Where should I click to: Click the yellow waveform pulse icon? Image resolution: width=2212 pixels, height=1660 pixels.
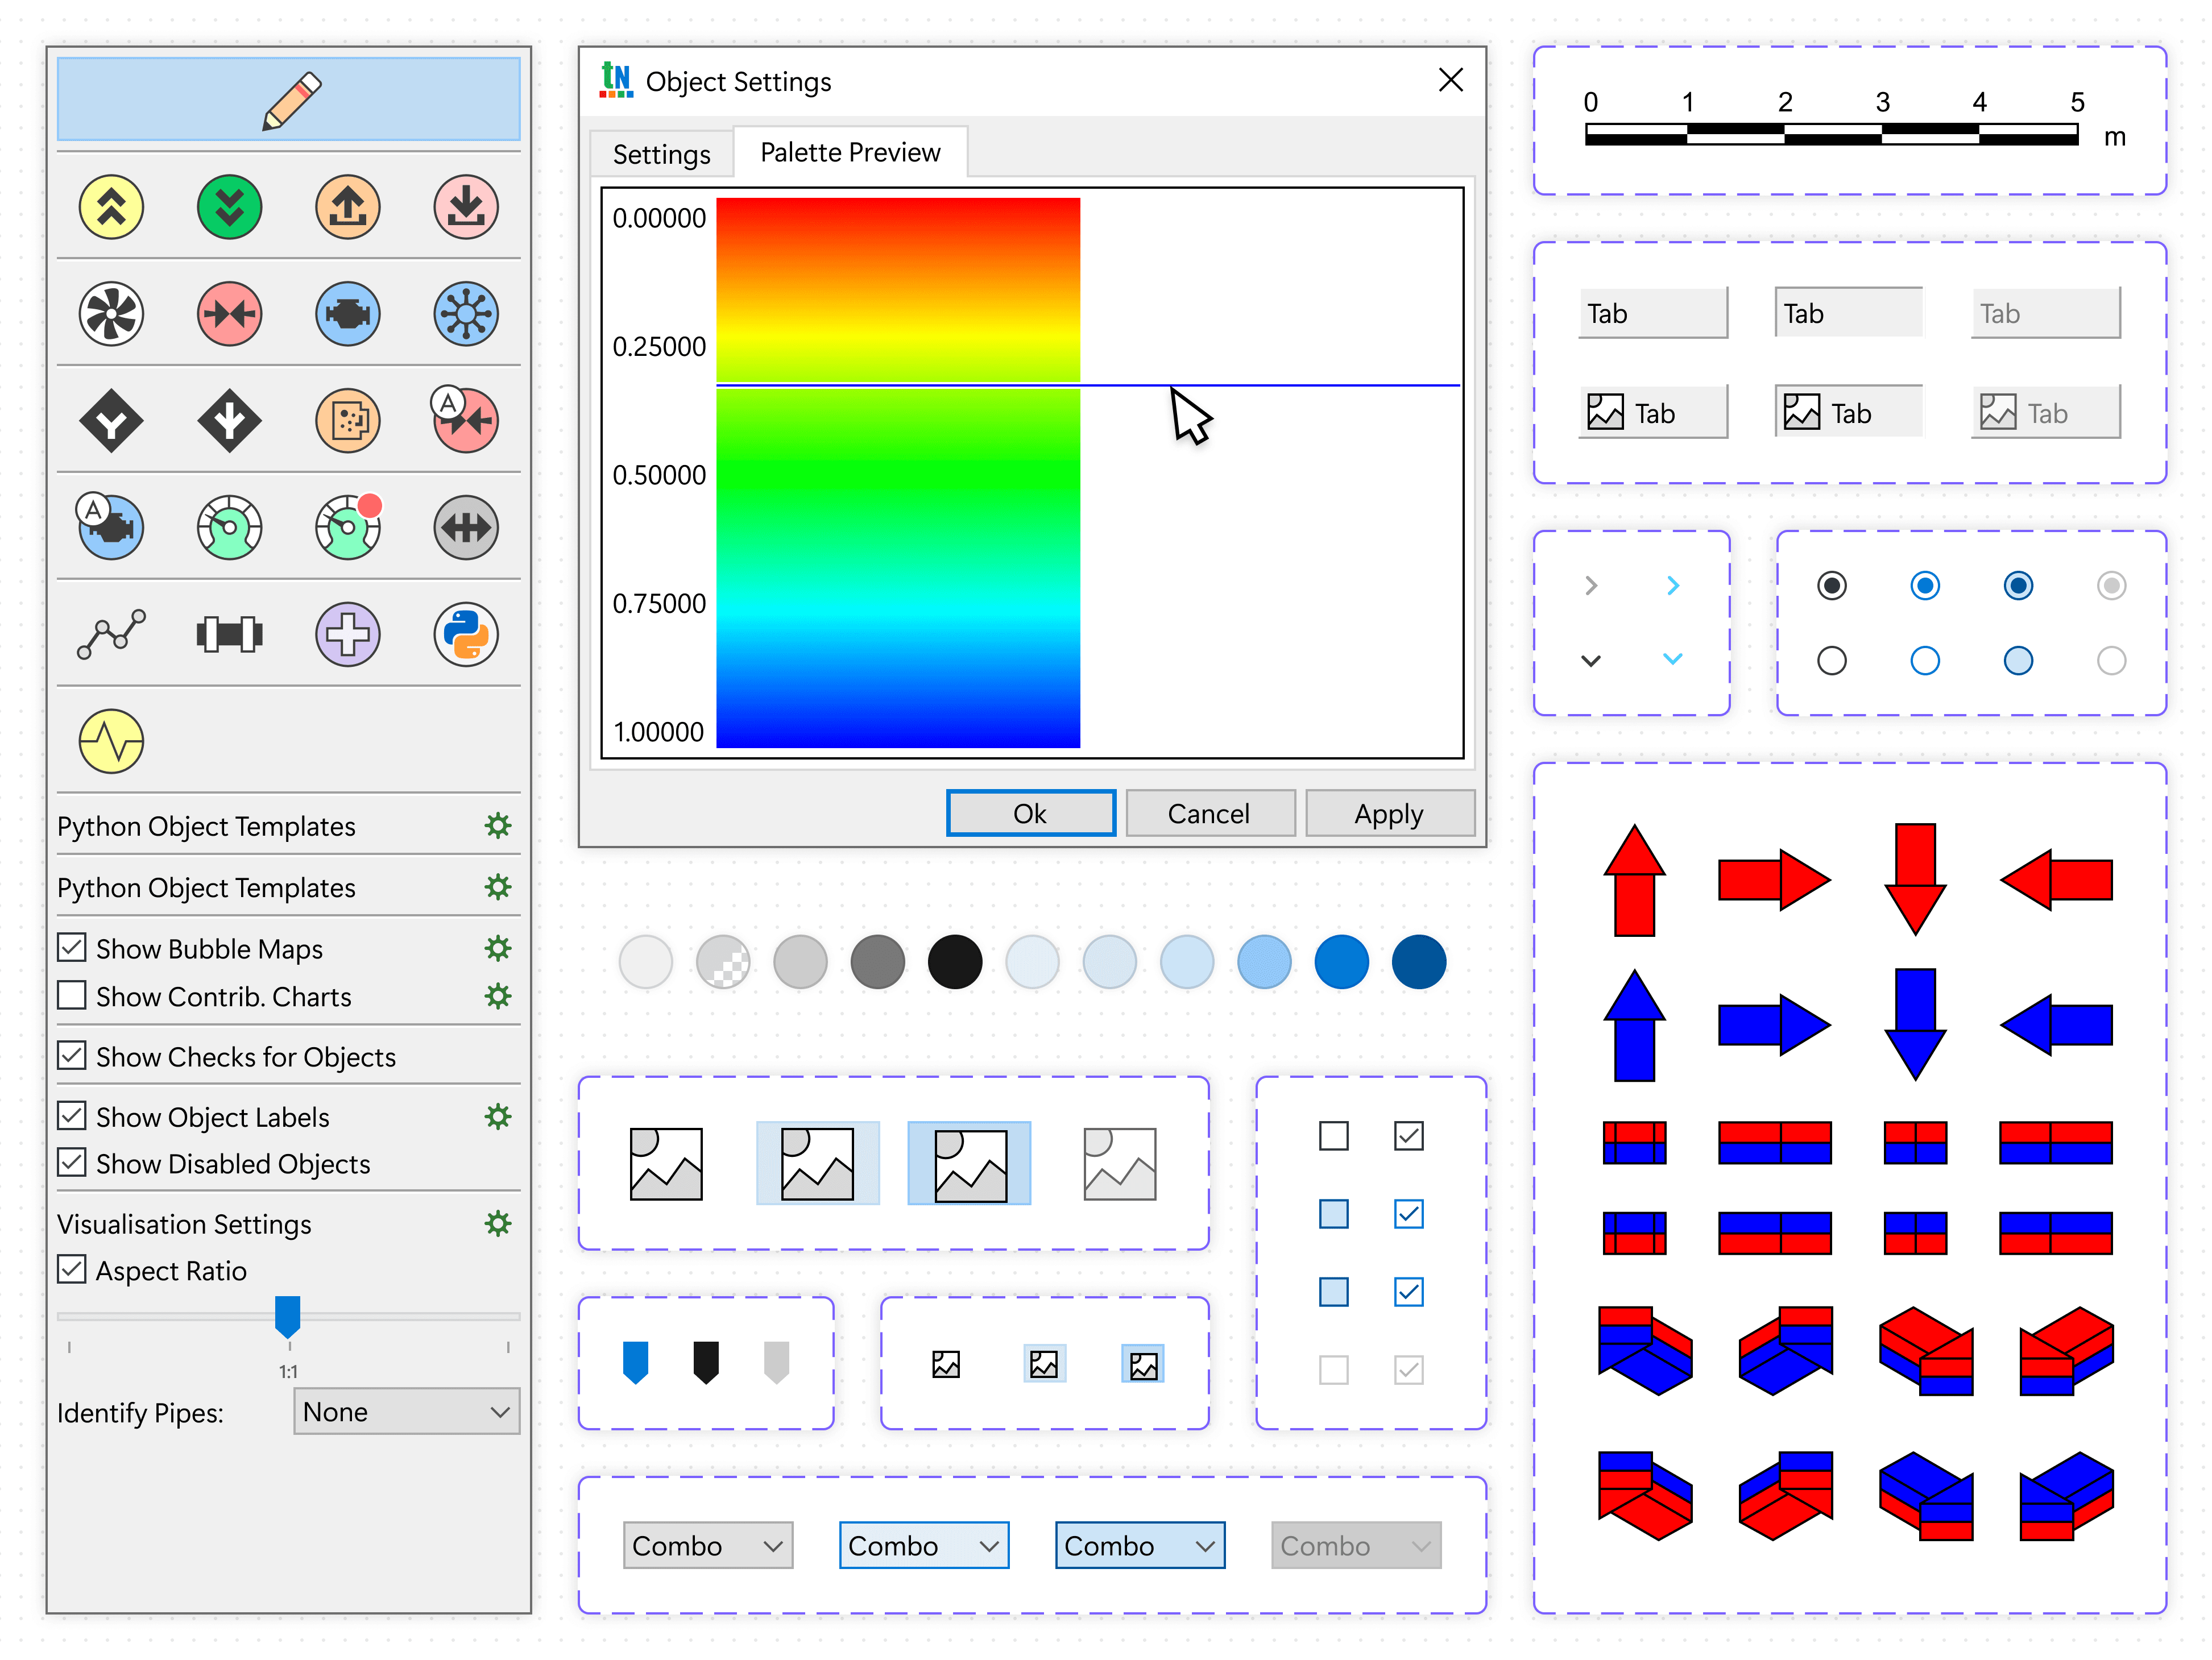[x=111, y=741]
